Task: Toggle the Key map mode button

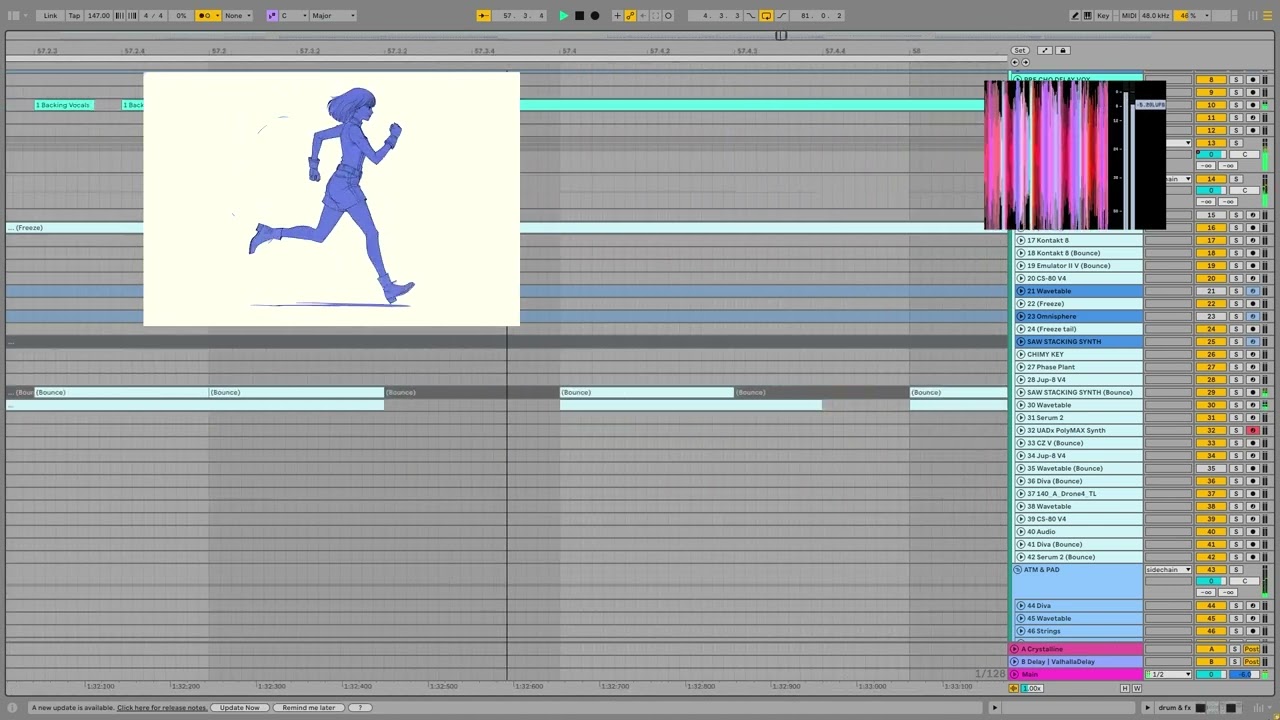Action: click(1103, 15)
